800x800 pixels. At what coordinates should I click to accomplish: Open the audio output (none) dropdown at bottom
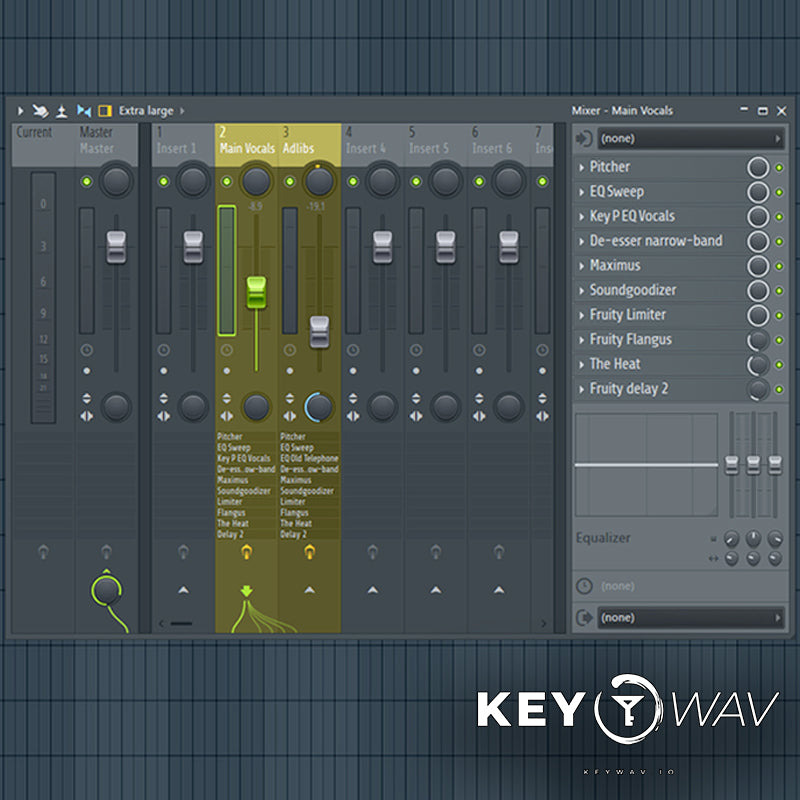coord(690,618)
